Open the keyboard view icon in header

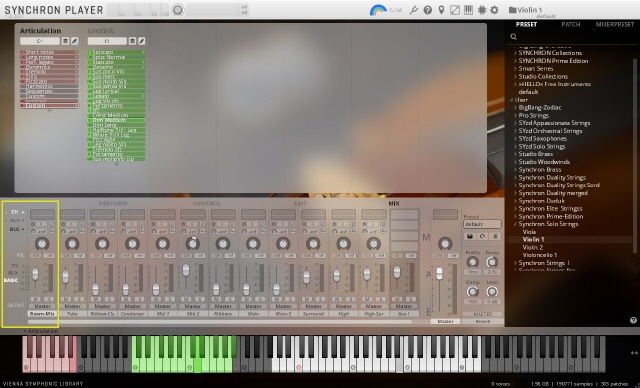(x=468, y=10)
